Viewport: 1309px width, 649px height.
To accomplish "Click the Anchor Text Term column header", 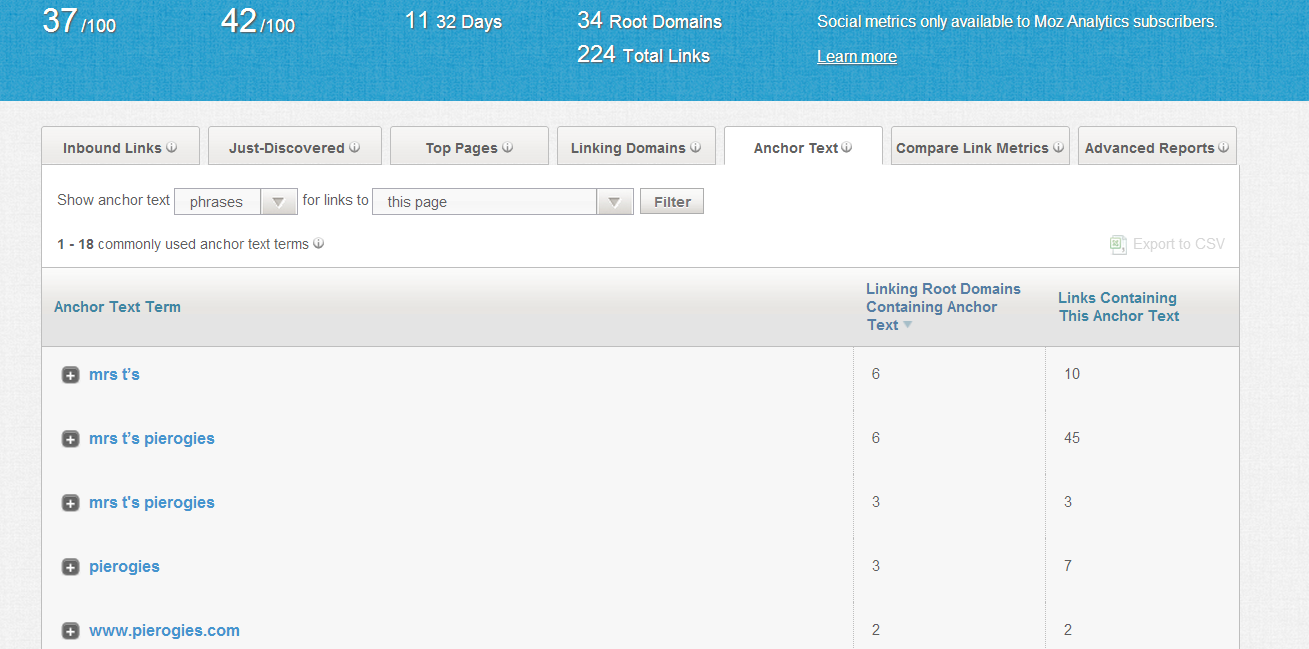I will pyautogui.click(x=117, y=307).
